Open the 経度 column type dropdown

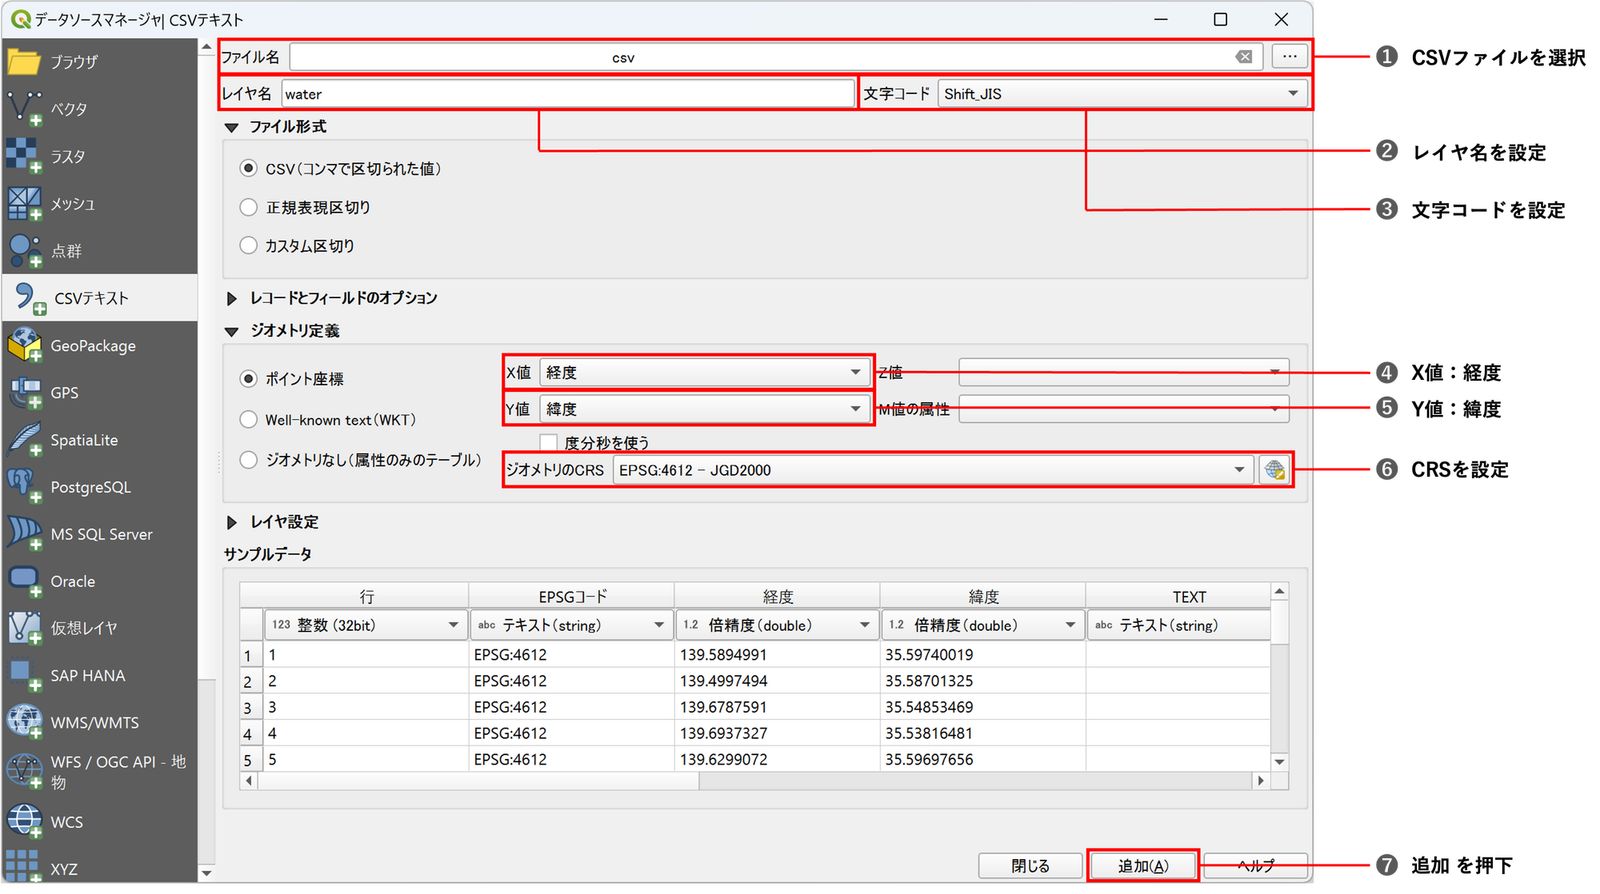coord(777,625)
